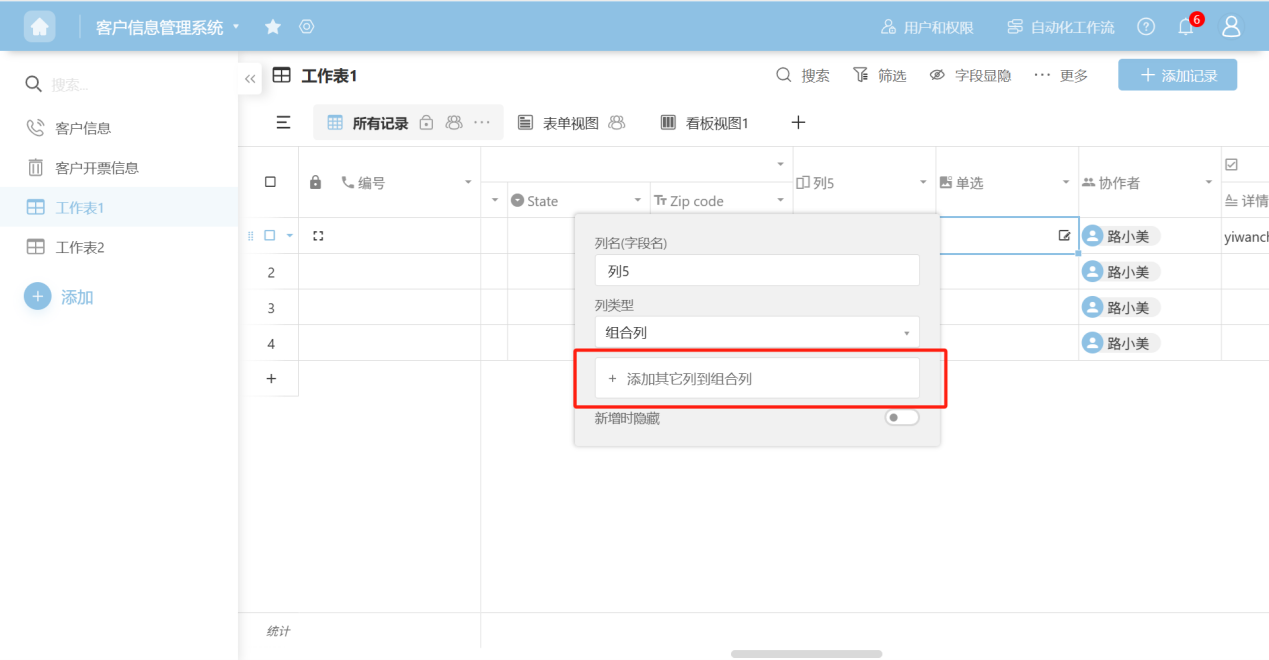
Task: Open the notification bell with 6 alerts
Action: (1186, 27)
